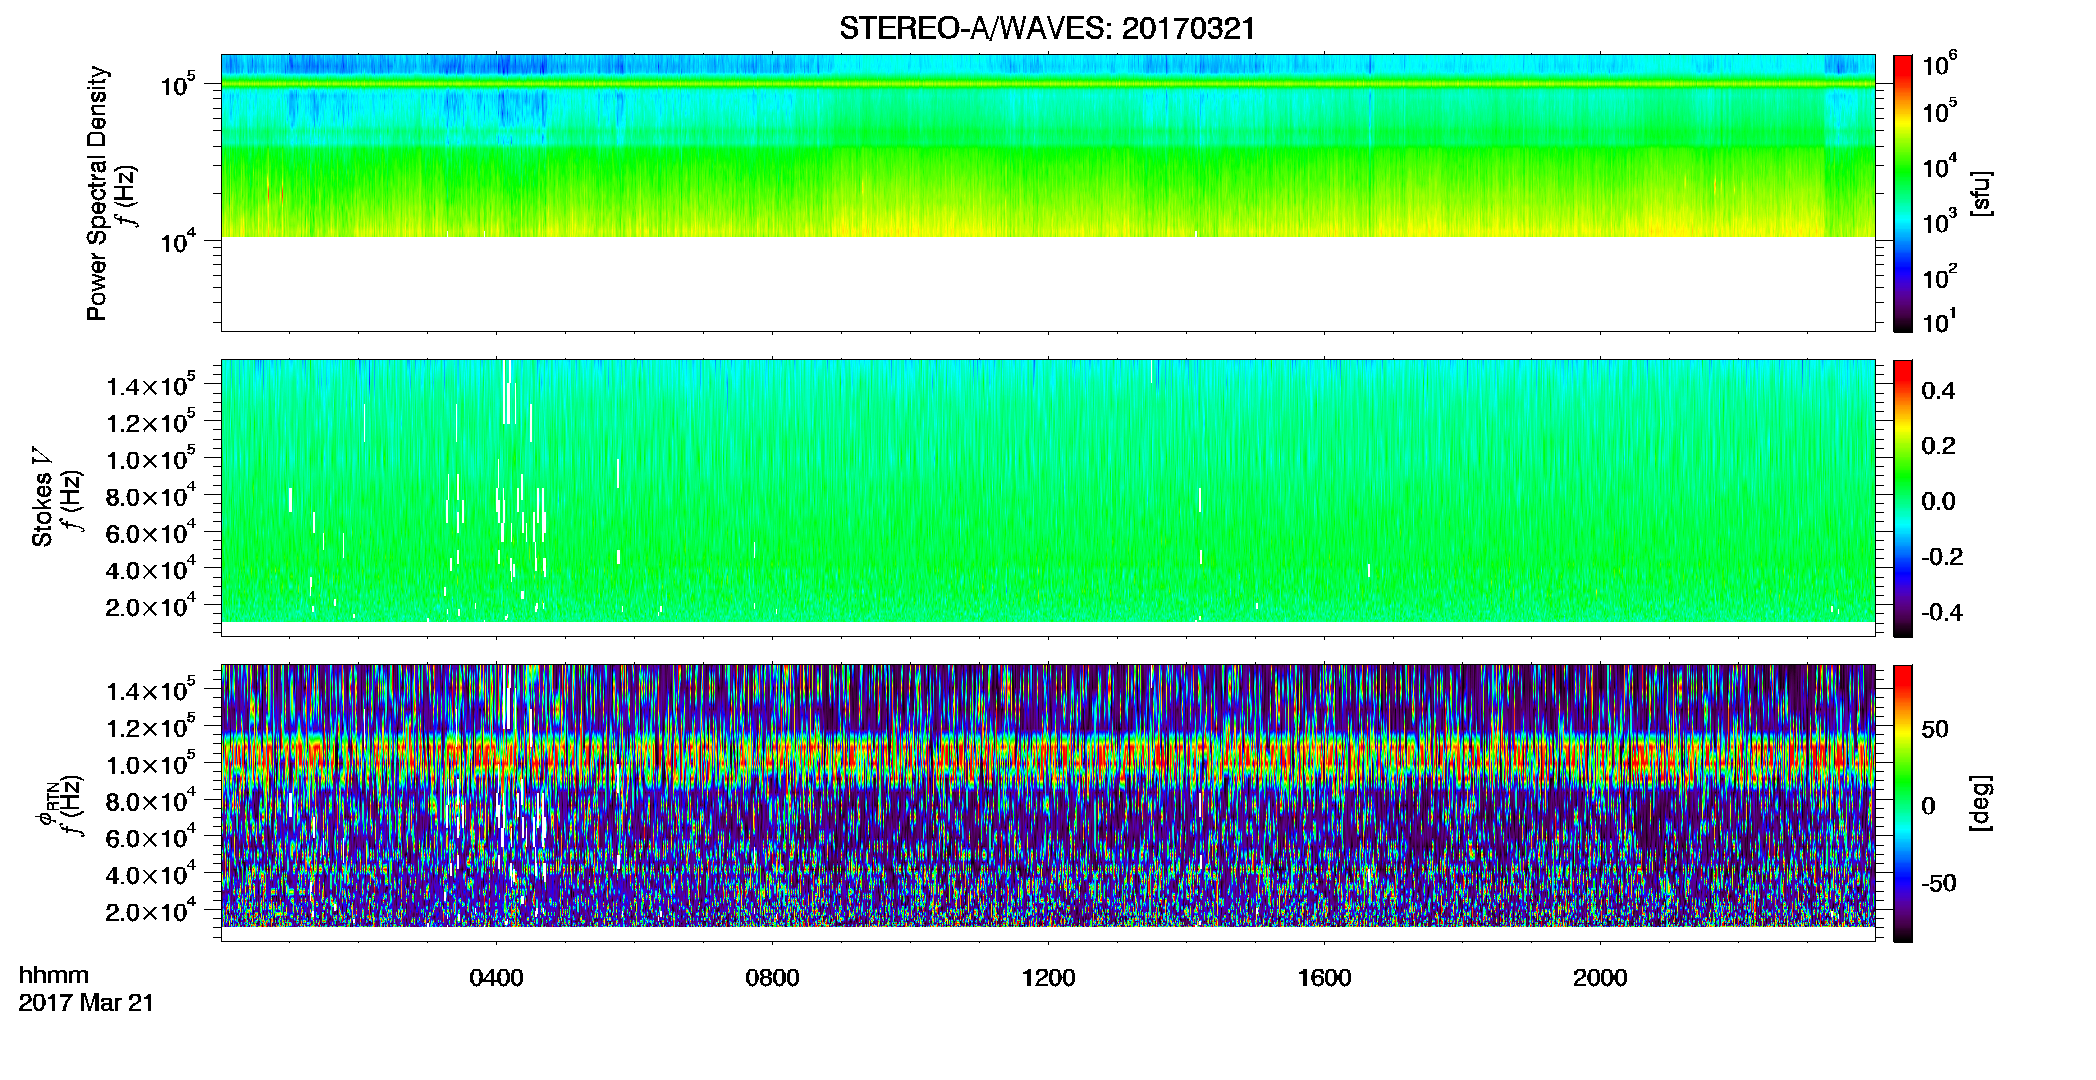Click the 10^1 tick label on the sfu colorbar
The width and height of the screenshot is (2096, 1080).
click(1940, 322)
